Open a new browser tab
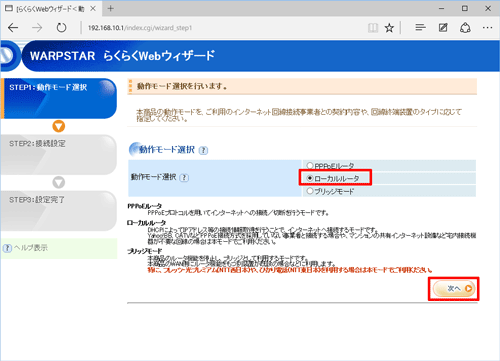Viewport: 500px width, 361px height. tap(111, 9)
